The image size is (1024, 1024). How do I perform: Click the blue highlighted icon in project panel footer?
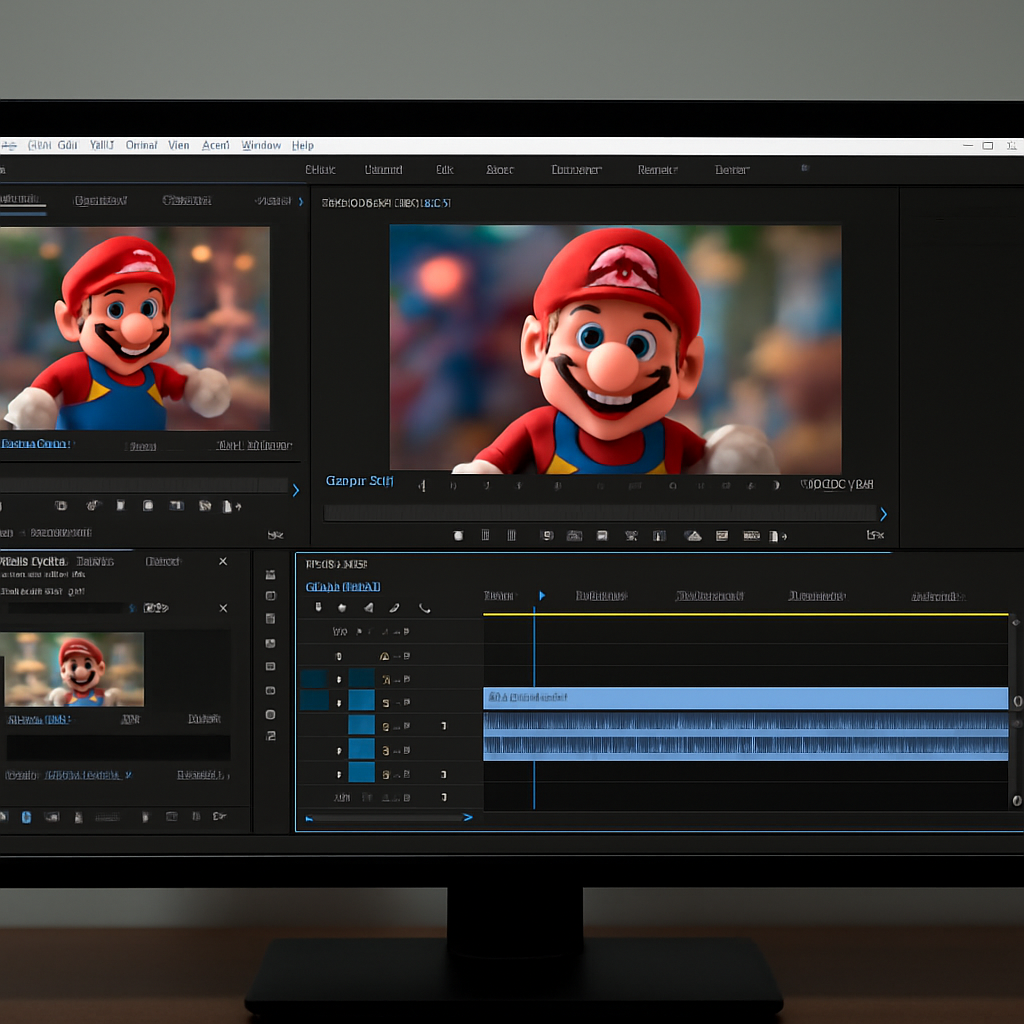click(x=26, y=817)
